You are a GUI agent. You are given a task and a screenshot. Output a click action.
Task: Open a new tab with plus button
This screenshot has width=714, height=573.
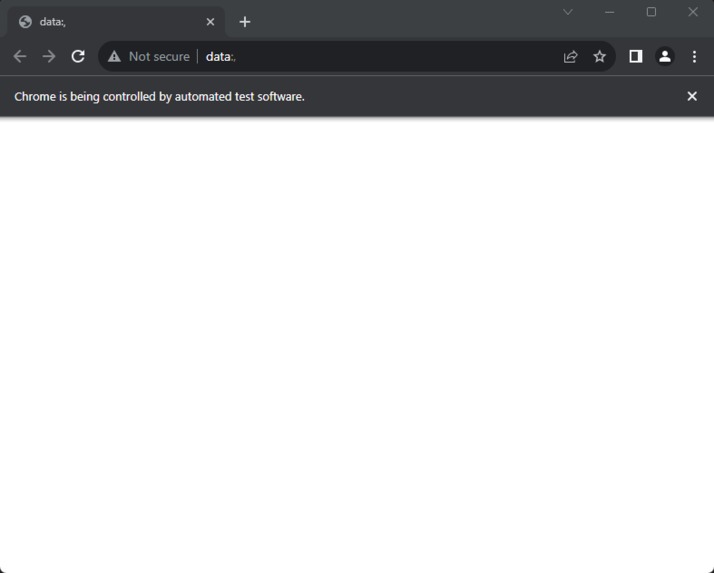pos(245,22)
